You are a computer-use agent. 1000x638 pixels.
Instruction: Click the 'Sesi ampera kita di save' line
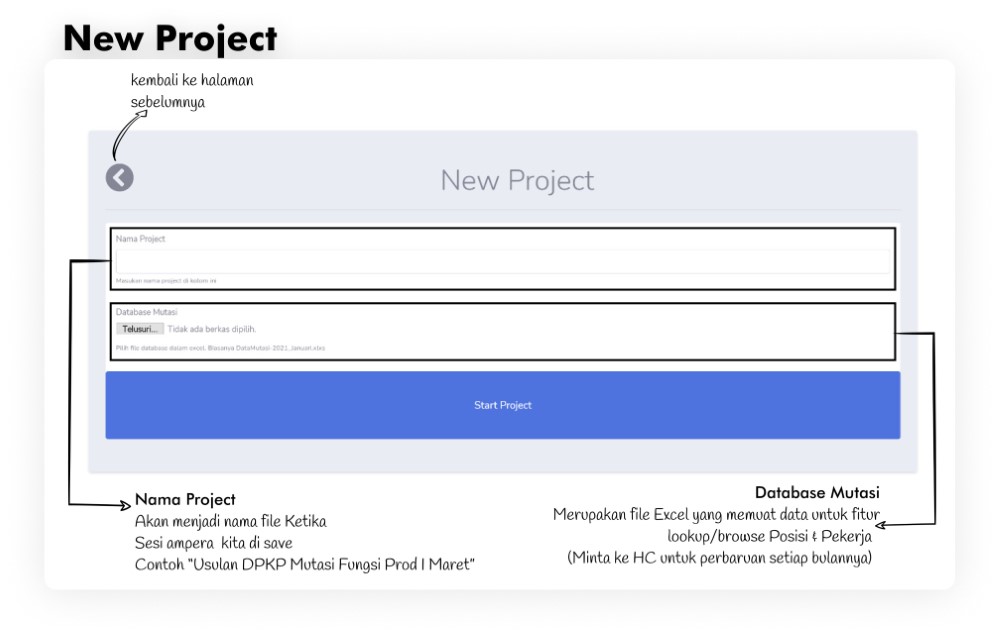[212, 543]
